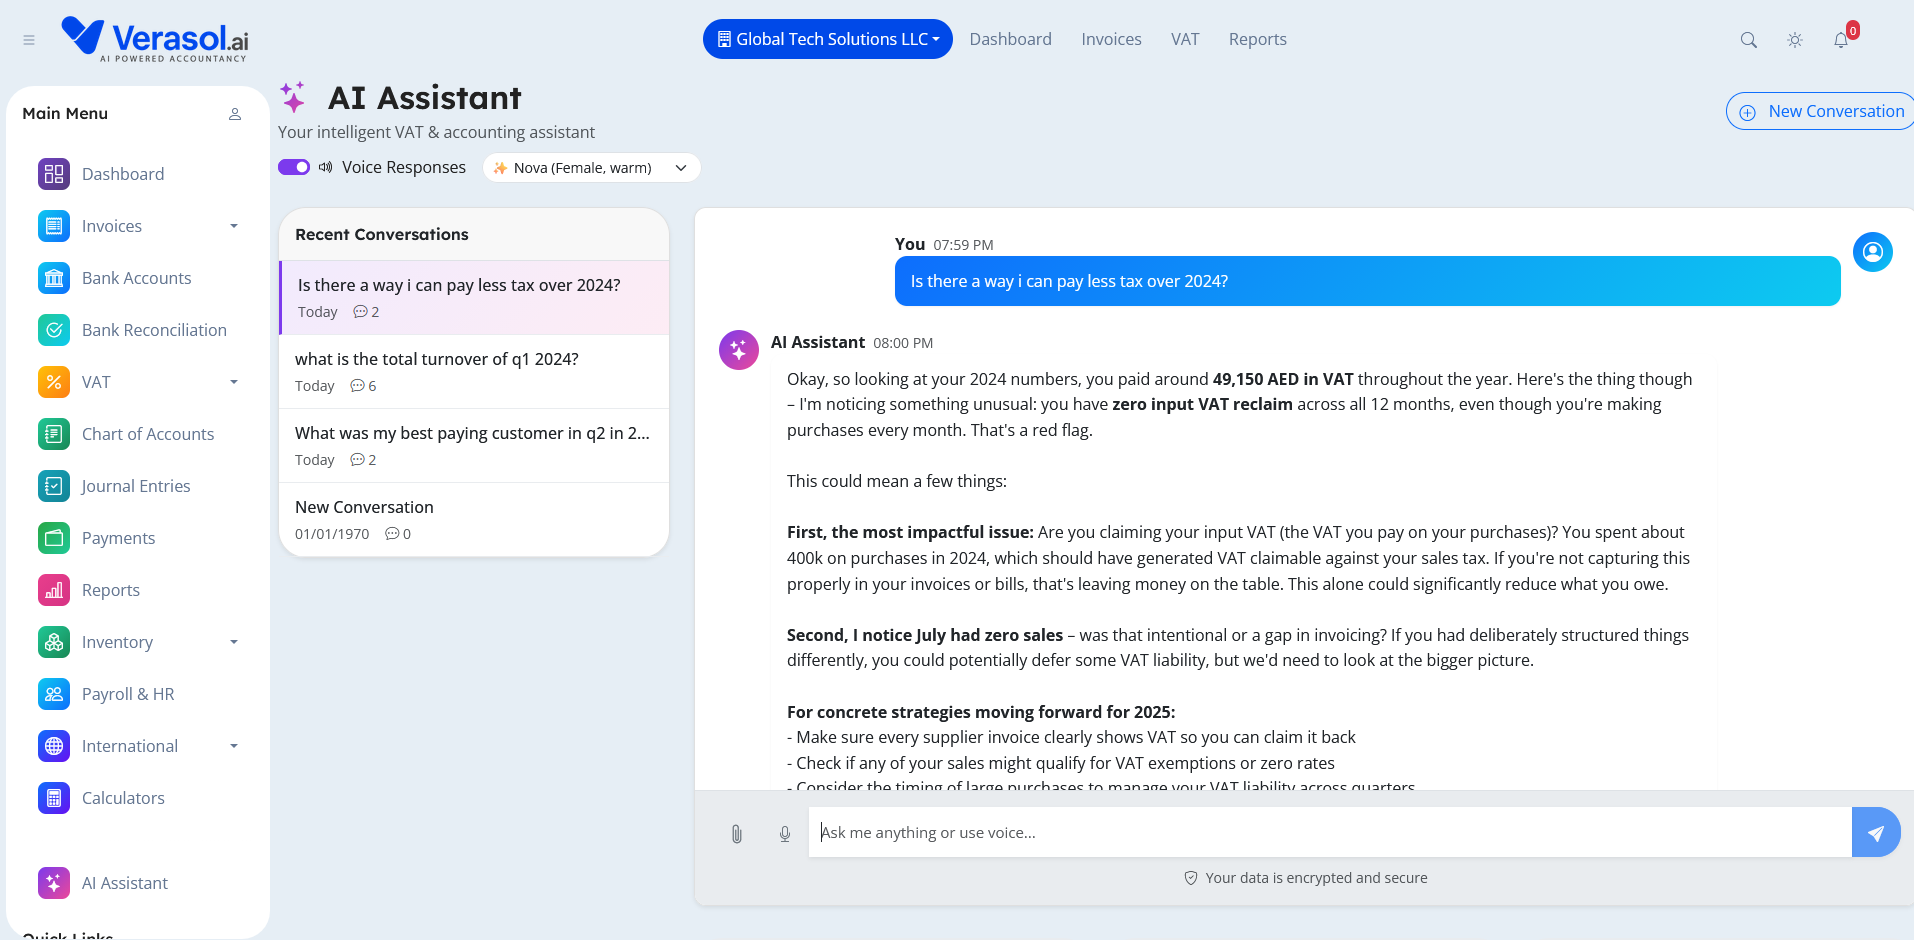Screen dimensions: 1914x940
Task: Disable the Voice Responses toggle
Action: pyautogui.click(x=293, y=167)
